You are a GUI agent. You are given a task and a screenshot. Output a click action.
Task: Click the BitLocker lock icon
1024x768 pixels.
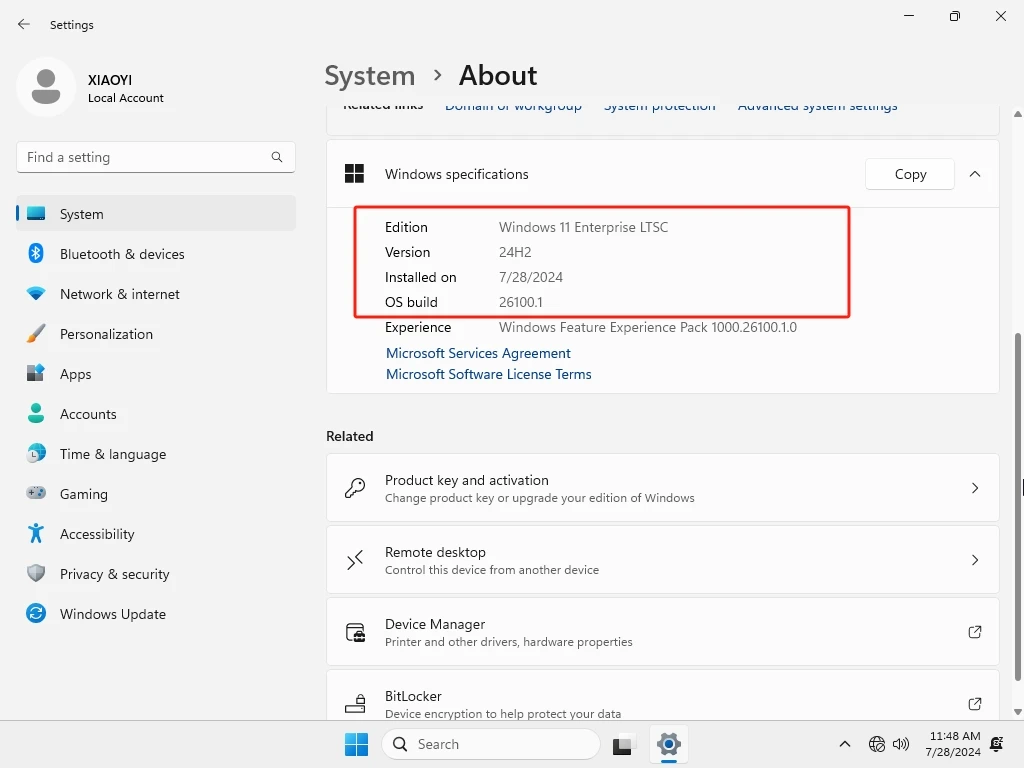coord(355,703)
